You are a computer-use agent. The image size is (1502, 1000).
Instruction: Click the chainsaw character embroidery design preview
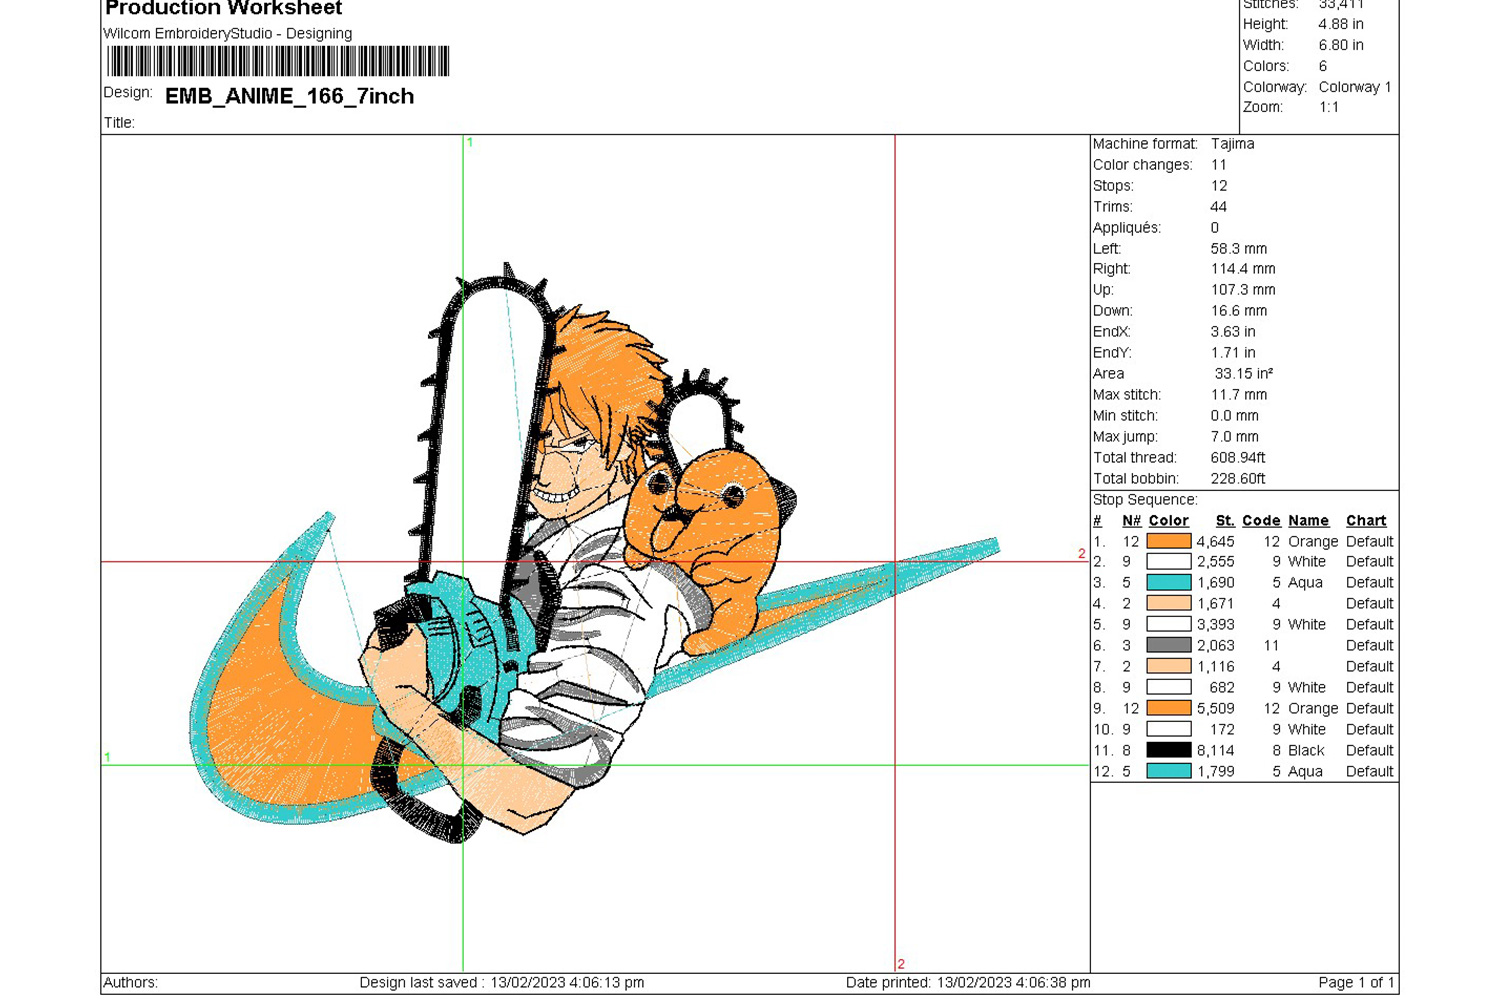click(595, 555)
